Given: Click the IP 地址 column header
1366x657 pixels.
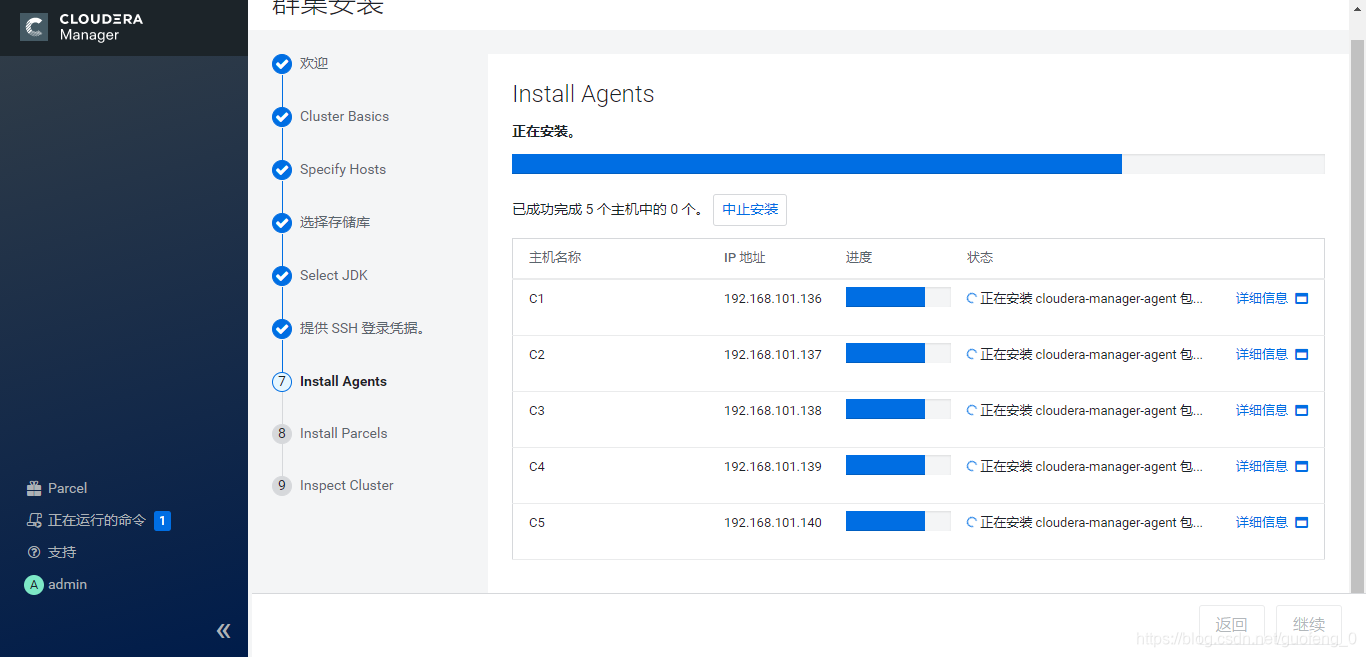Looking at the screenshot, I should point(745,257).
